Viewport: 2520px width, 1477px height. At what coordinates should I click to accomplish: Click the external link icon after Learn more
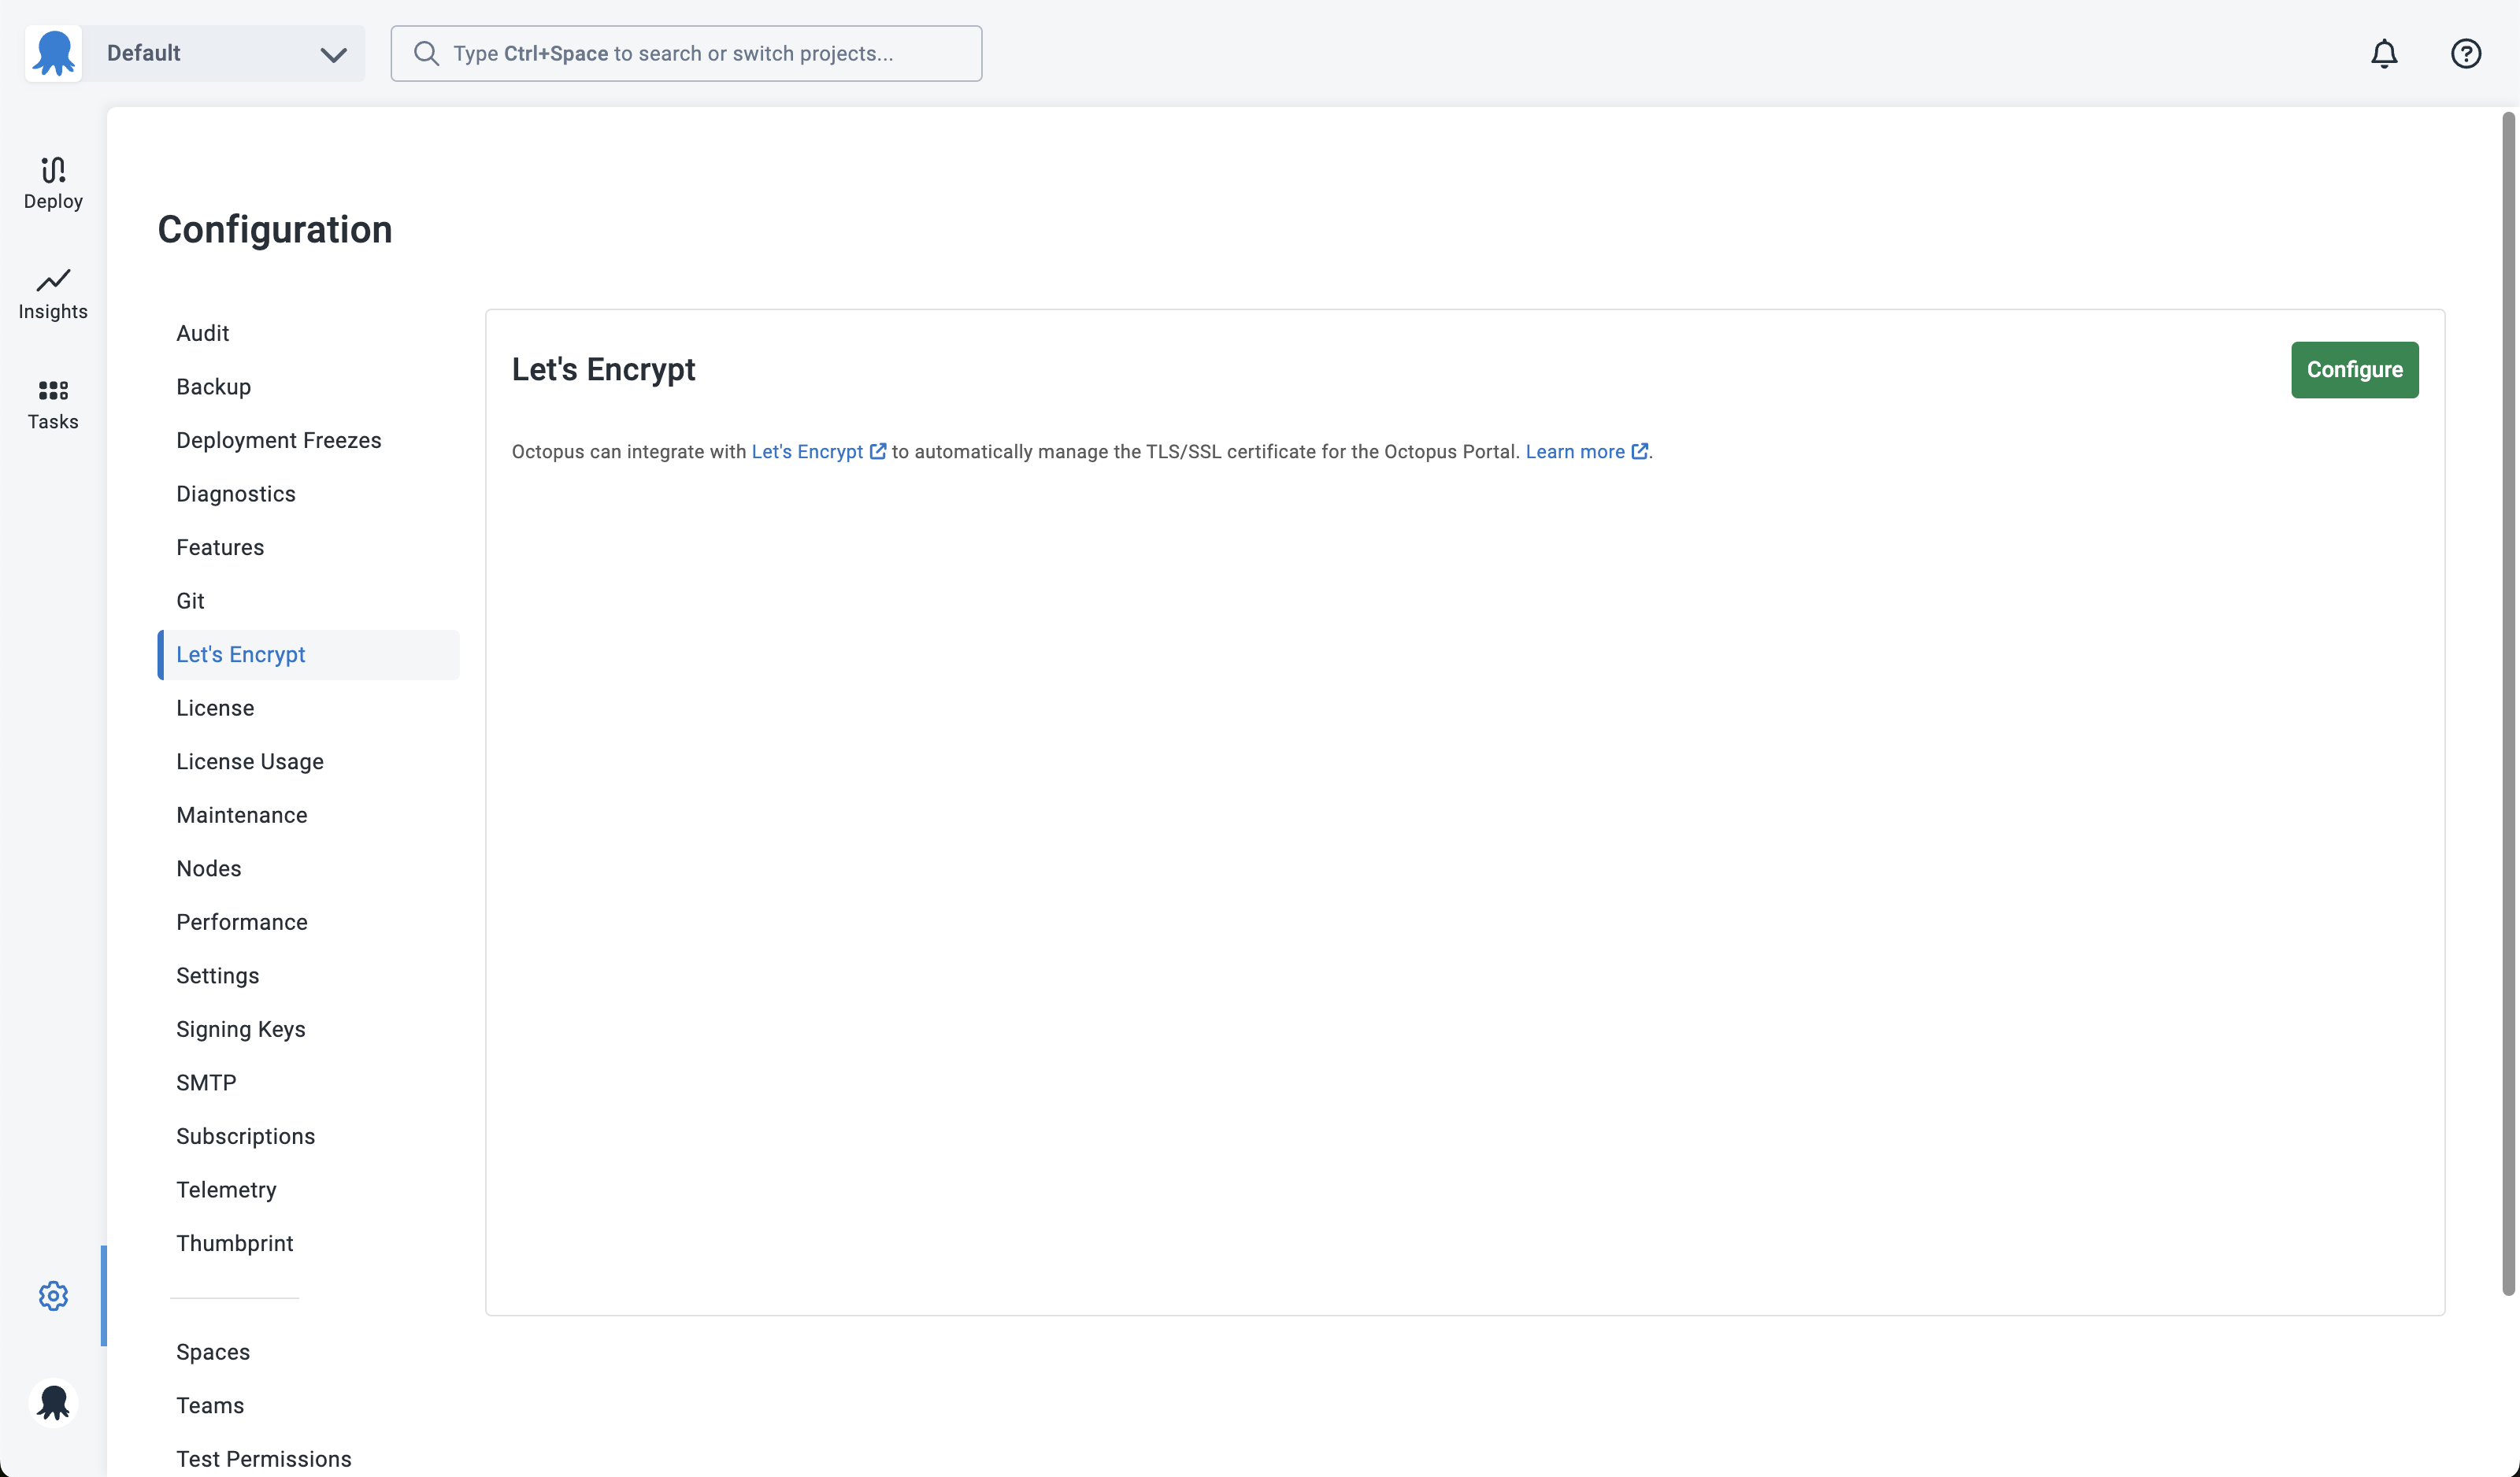point(1639,451)
